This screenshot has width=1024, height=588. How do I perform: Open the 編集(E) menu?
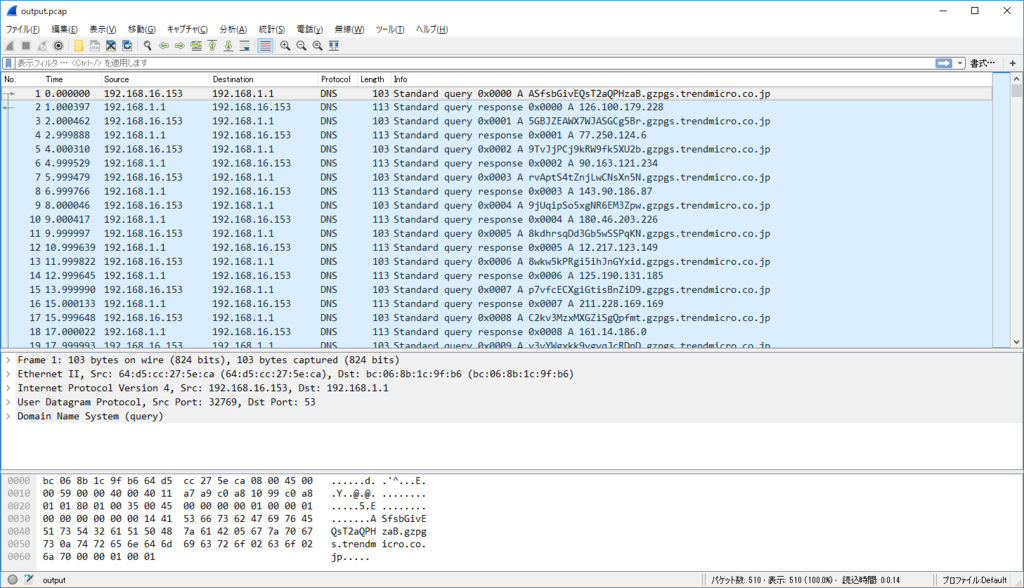[65, 29]
